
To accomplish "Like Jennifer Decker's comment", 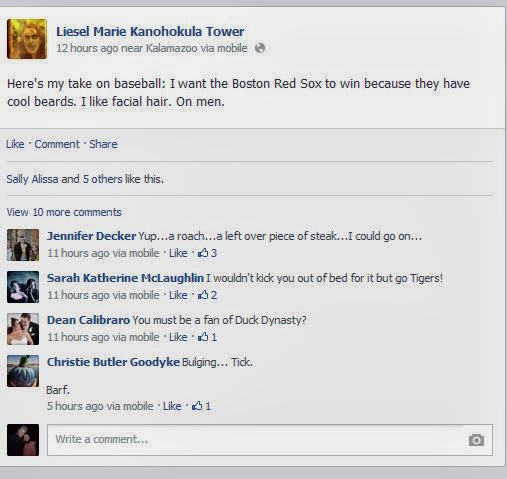I will click(x=178, y=253).
